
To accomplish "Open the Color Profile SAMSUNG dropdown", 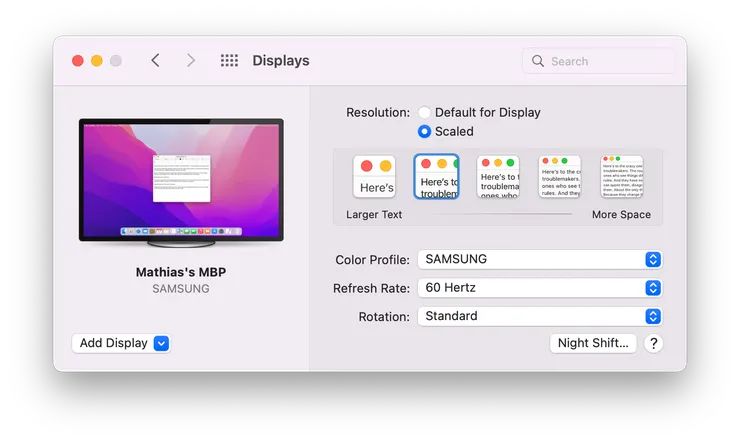I will point(540,259).
